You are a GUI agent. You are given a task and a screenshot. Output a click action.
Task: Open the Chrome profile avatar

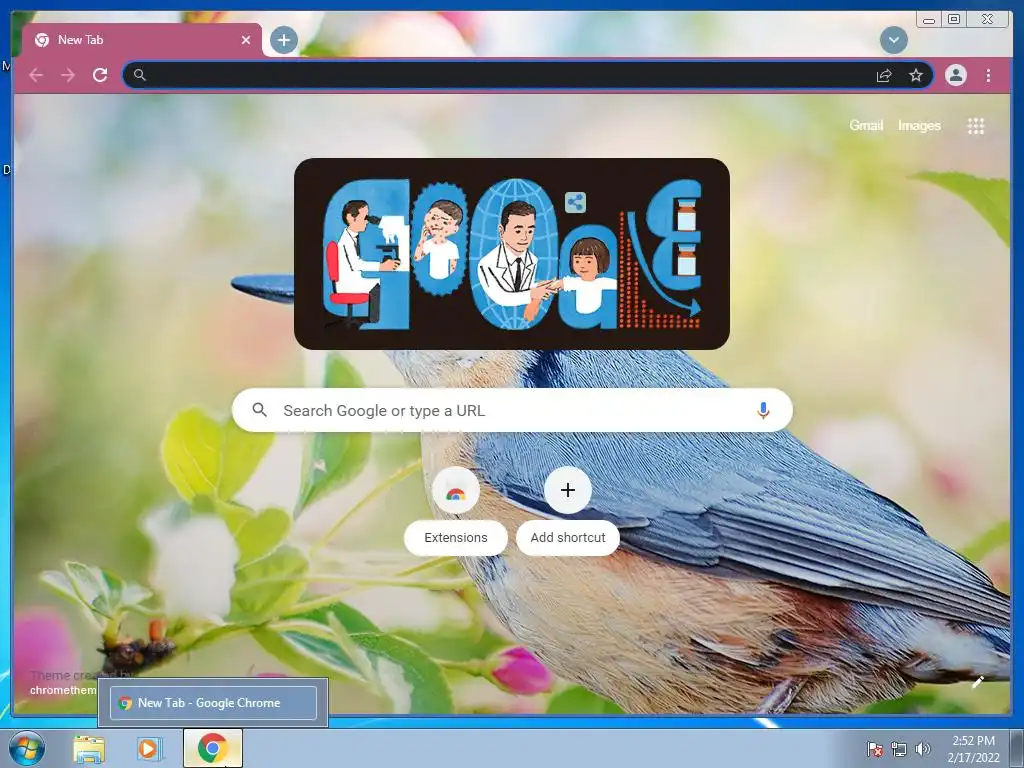(955, 75)
